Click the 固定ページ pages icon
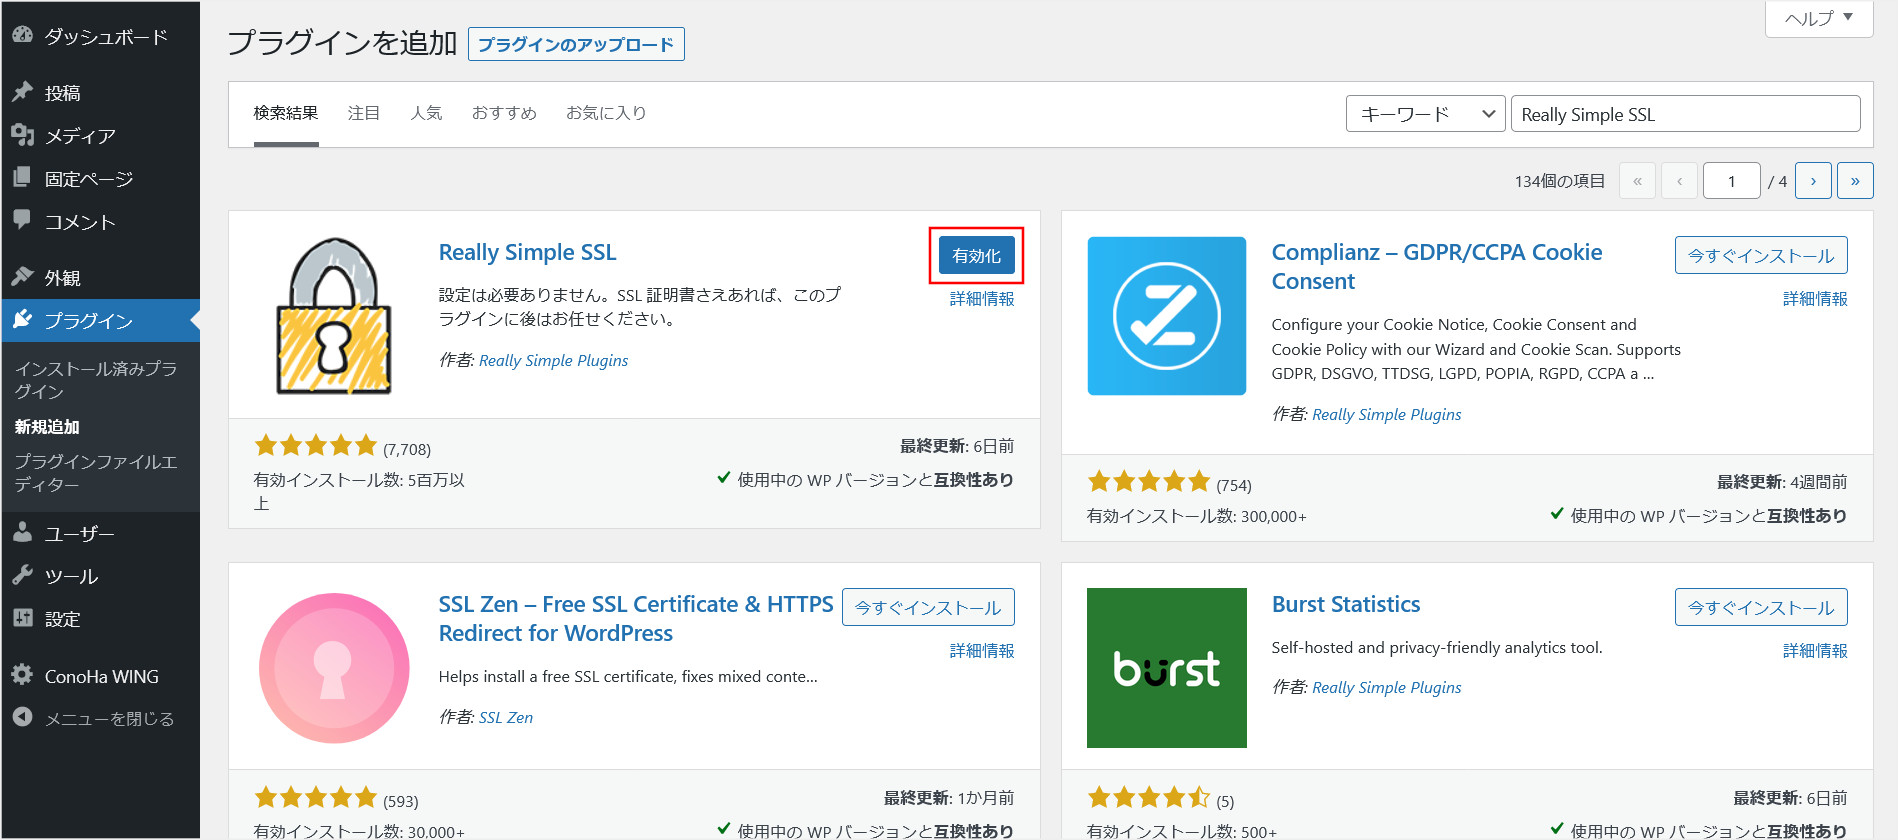Image resolution: width=1898 pixels, height=840 pixels. (x=23, y=178)
